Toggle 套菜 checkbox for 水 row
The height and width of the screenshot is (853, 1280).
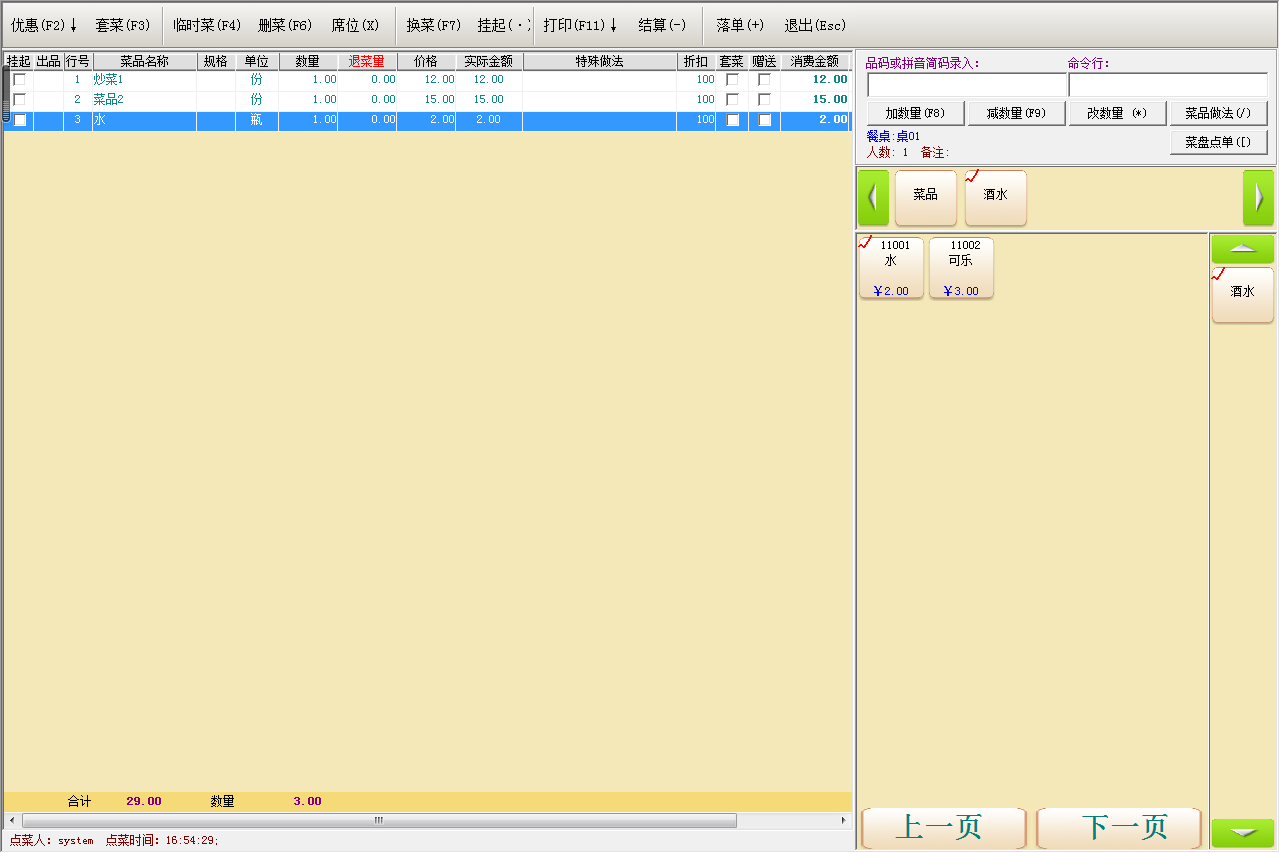[x=732, y=120]
